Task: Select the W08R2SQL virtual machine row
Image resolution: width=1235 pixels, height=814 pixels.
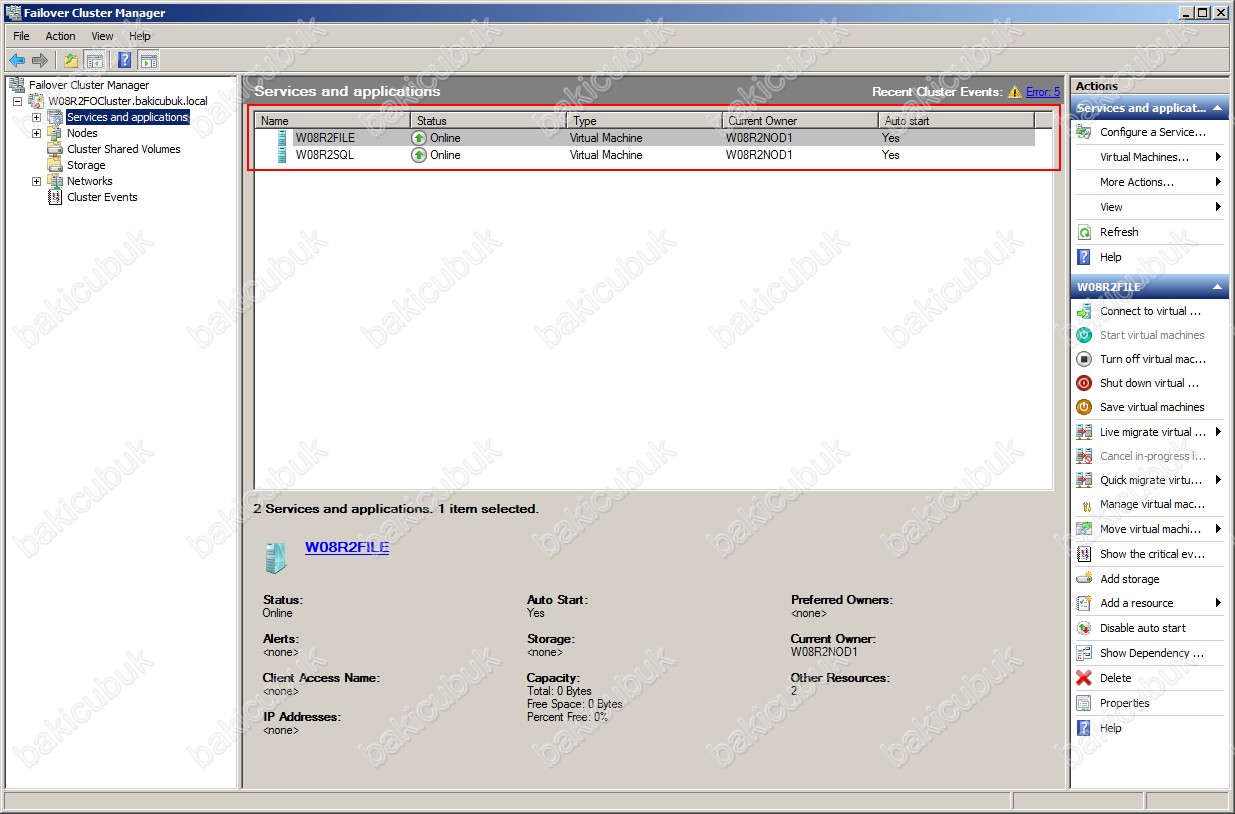Action: point(645,155)
